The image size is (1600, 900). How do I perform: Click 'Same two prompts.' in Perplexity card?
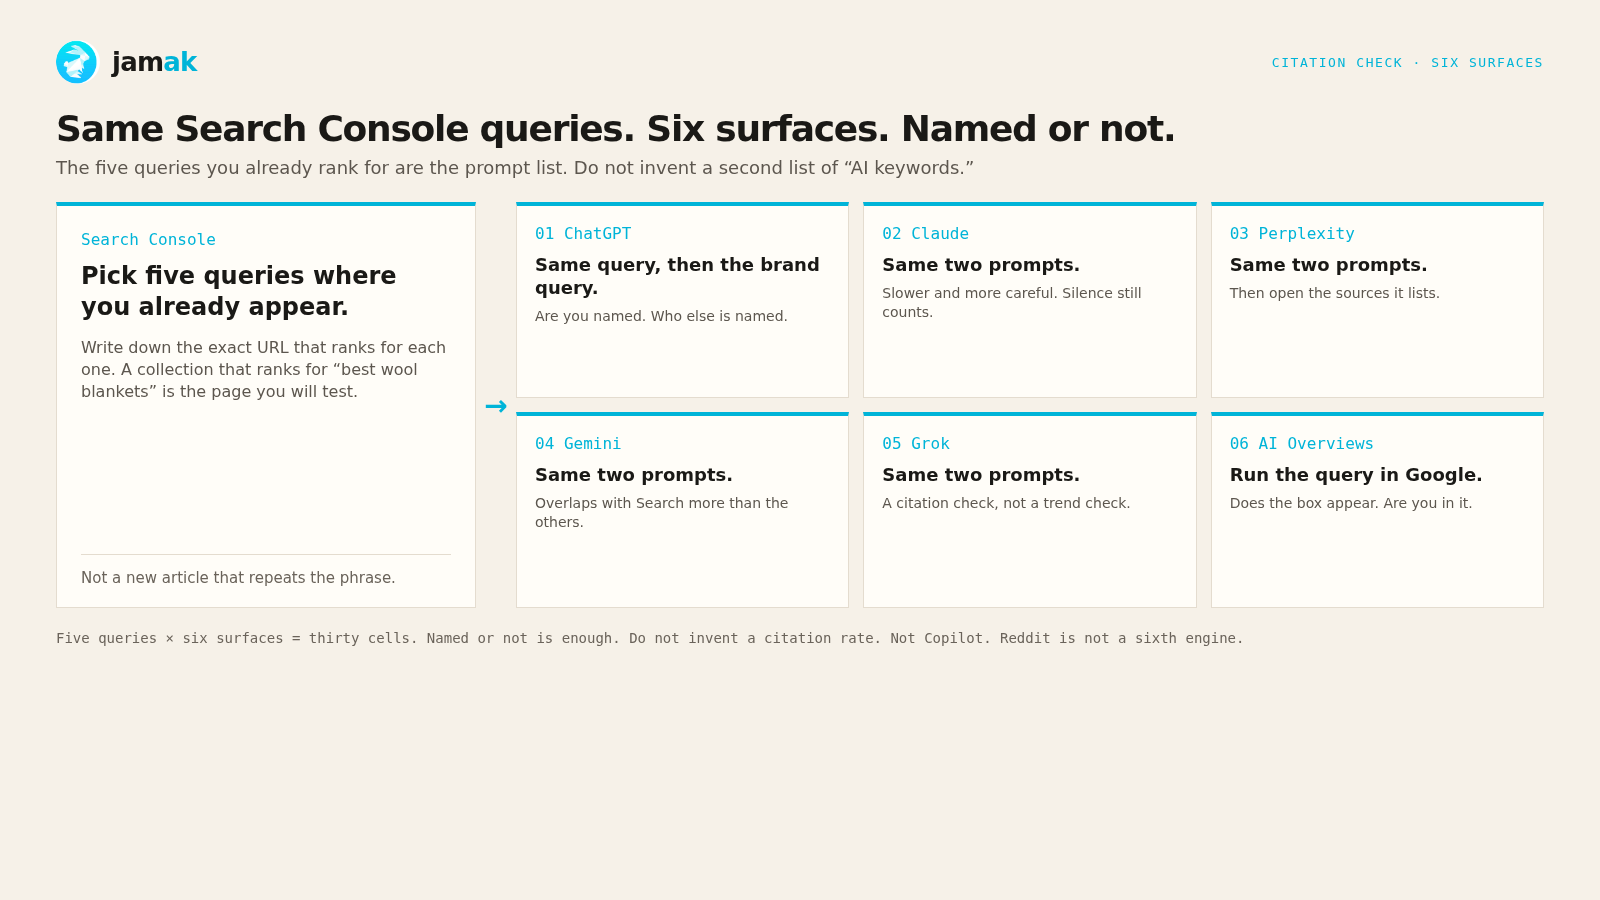tap(1328, 265)
